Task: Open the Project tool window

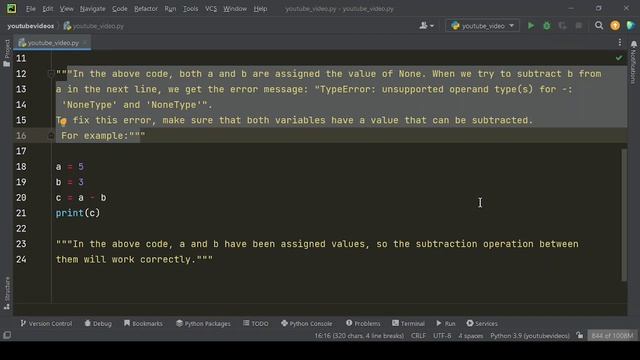Action: (7, 53)
